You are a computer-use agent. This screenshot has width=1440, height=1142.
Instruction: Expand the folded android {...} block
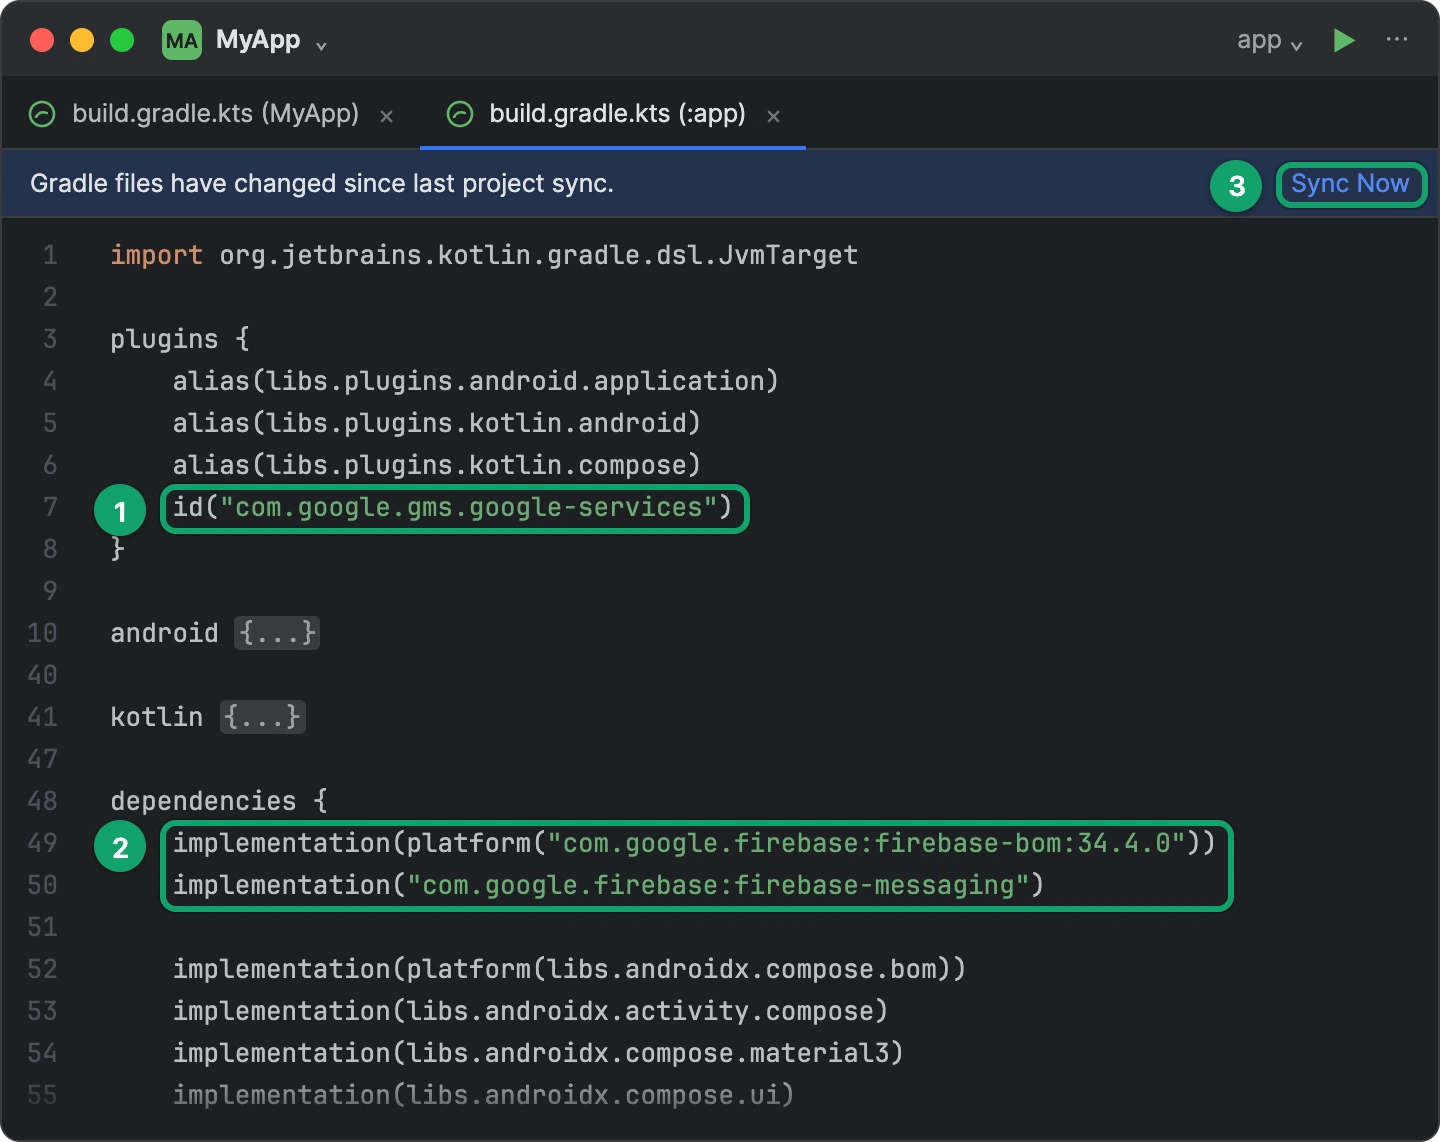point(277,633)
